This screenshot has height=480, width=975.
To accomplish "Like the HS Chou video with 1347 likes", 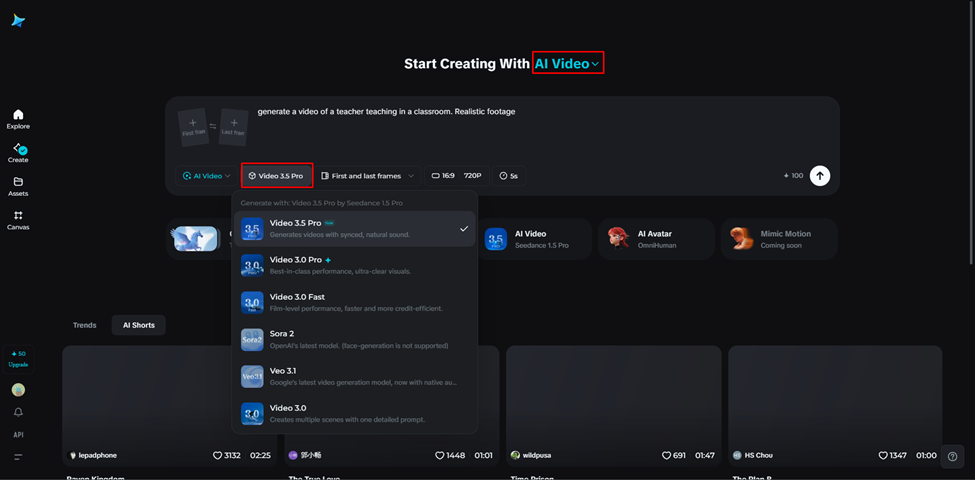I will (x=883, y=456).
